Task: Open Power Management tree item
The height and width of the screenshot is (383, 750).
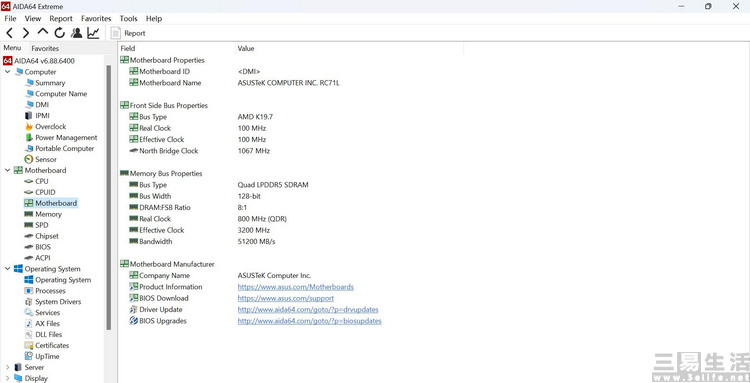Action: coord(61,138)
